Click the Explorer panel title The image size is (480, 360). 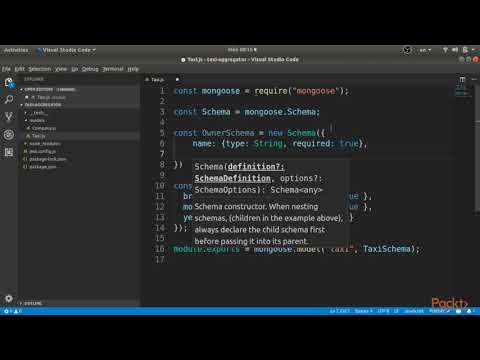tap(34, 79)
